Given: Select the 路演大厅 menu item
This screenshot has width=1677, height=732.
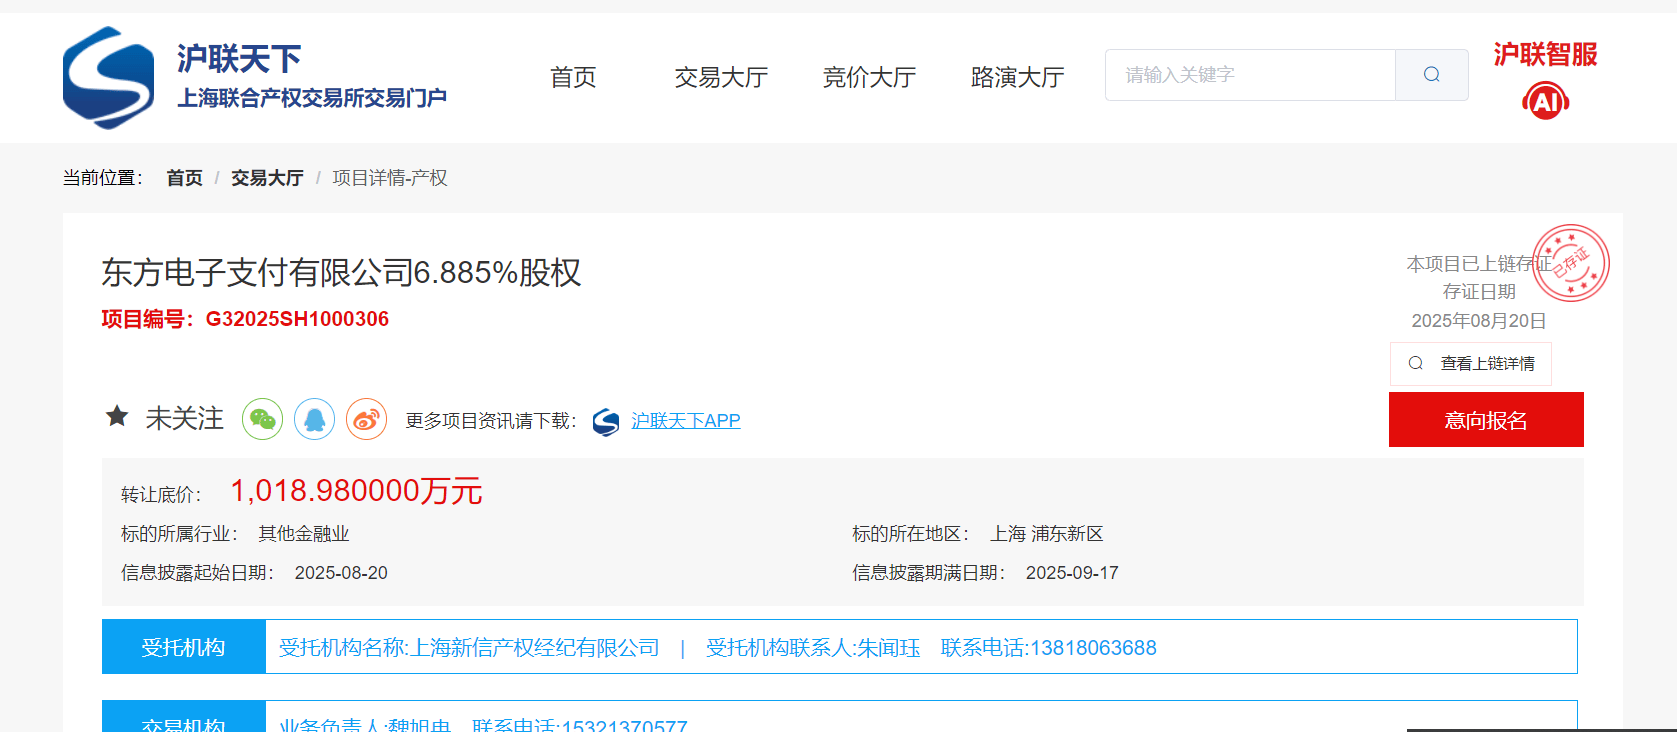Looking at the screenshot, I should 1017,77.
